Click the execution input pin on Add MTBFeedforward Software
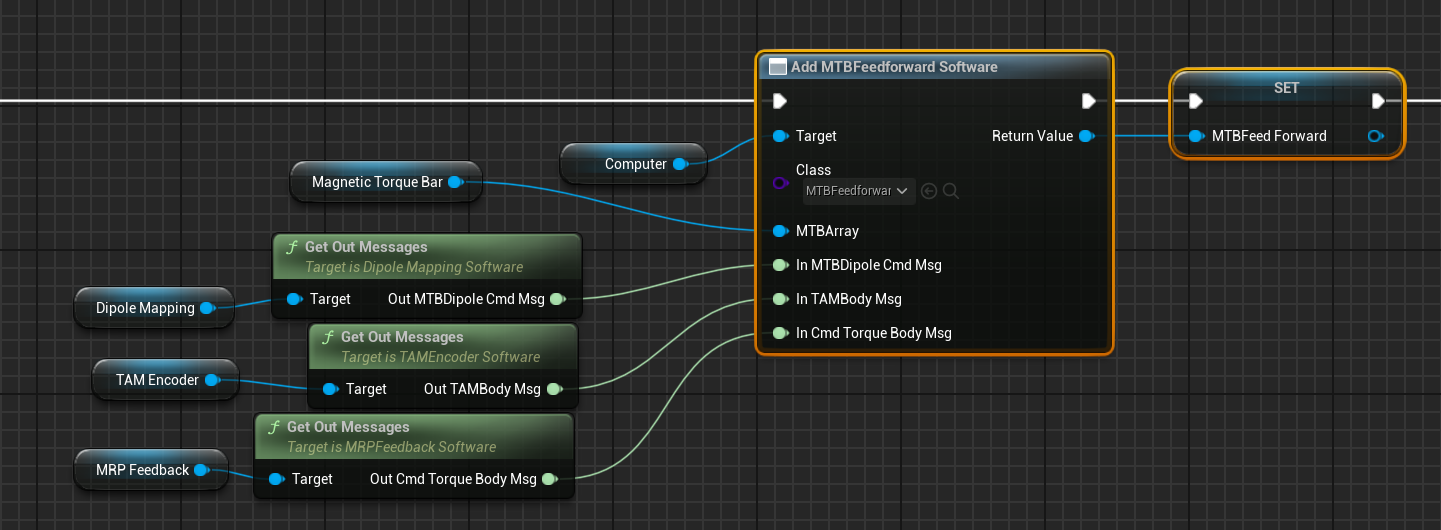The width and height of the screenshot is (1441, 530). click(780, 101)
